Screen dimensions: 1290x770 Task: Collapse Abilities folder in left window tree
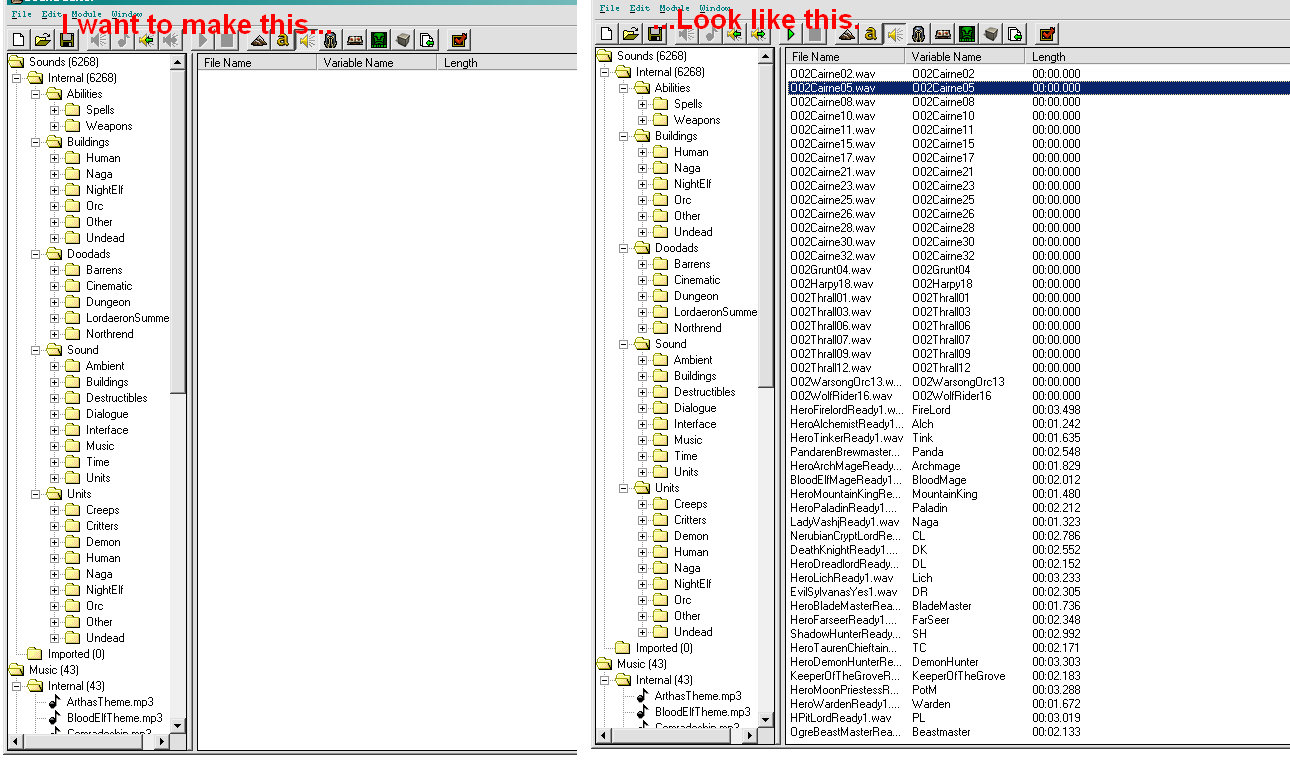pos(36,94)
